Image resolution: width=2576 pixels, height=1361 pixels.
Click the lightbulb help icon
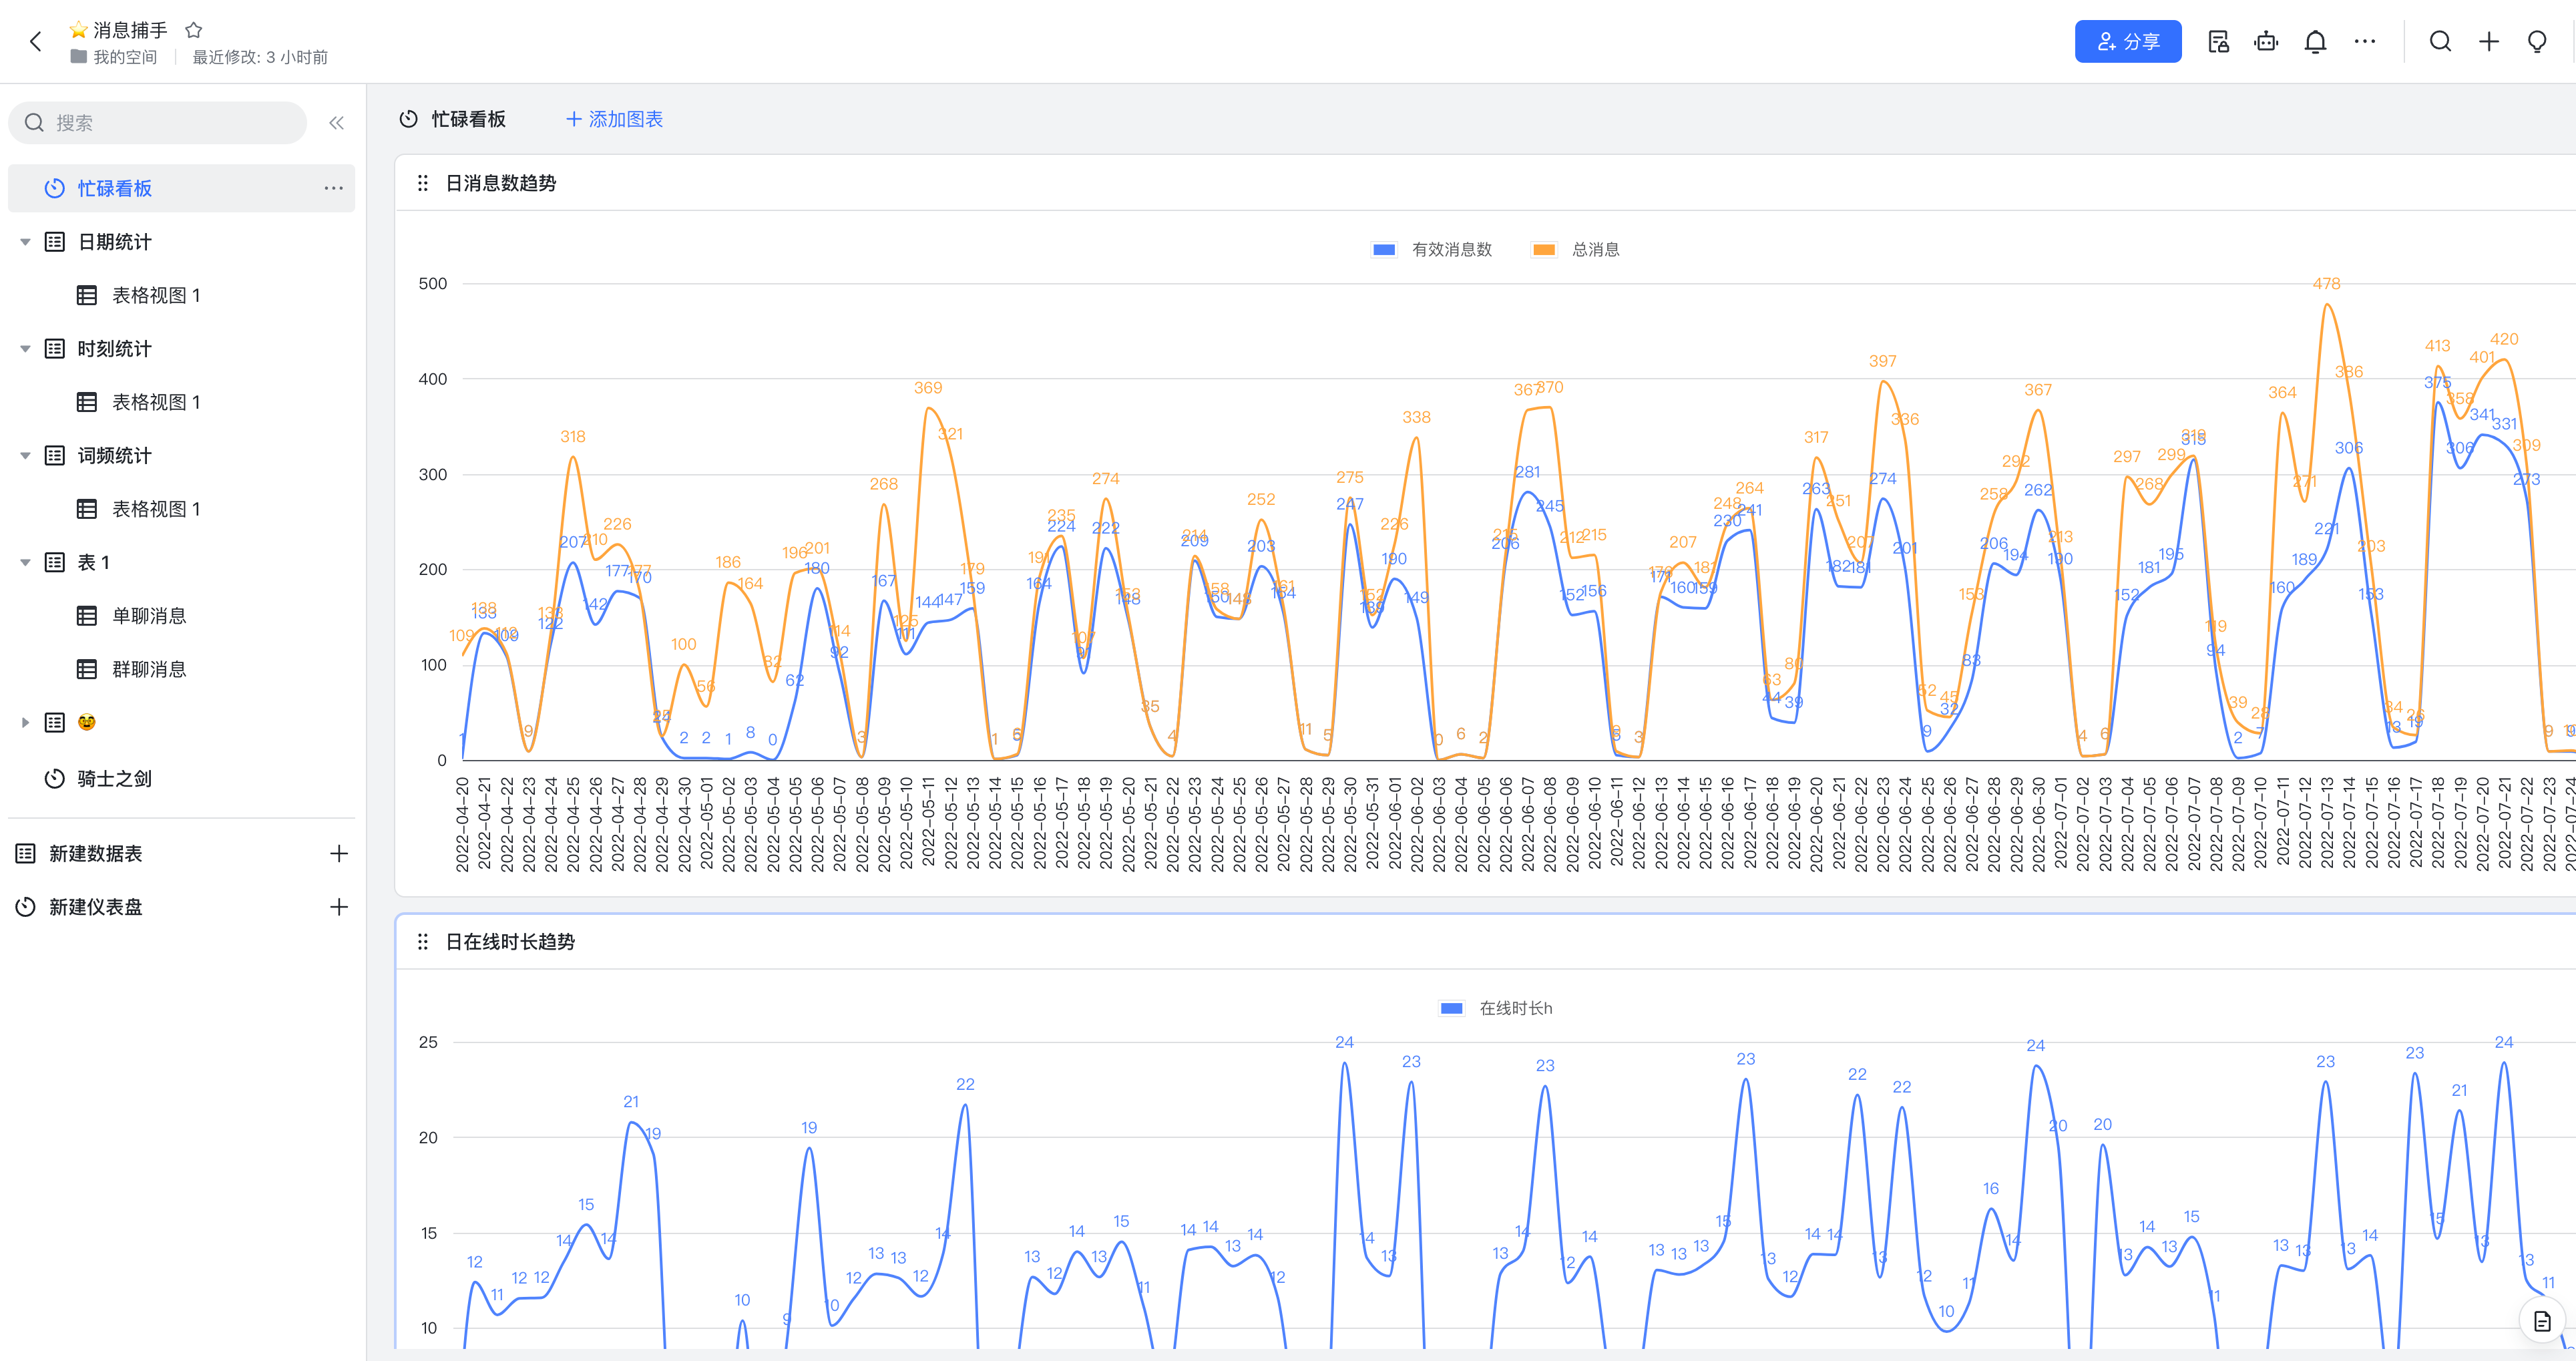(2537, 42)
